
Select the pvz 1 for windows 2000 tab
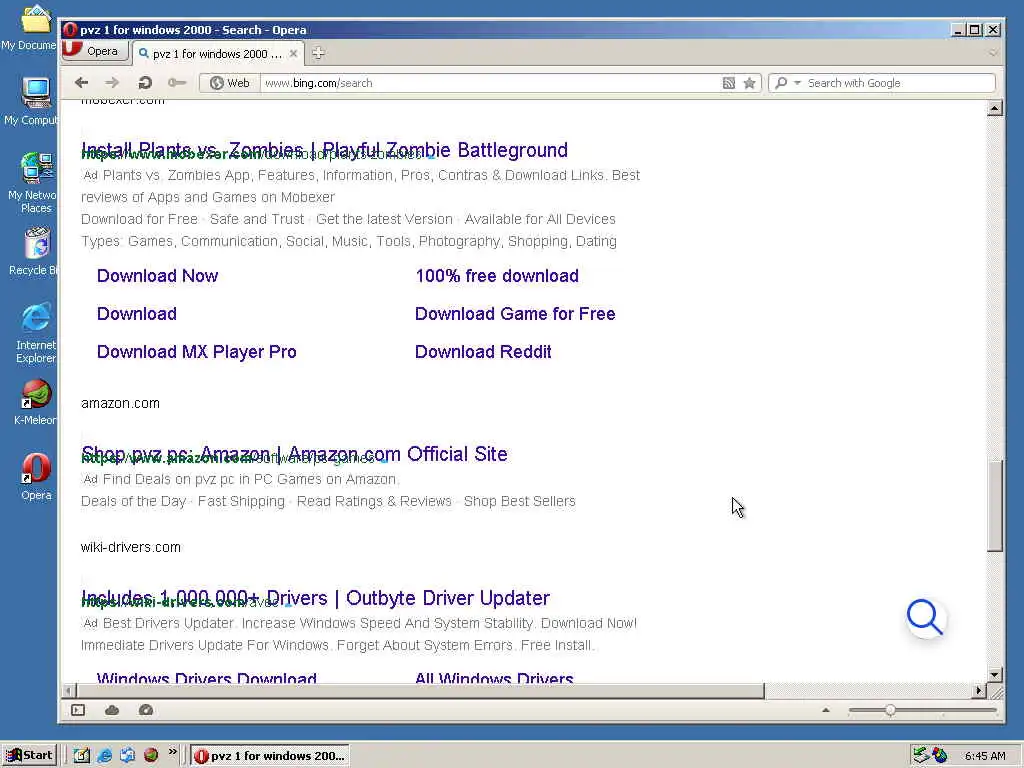(217, 54)
